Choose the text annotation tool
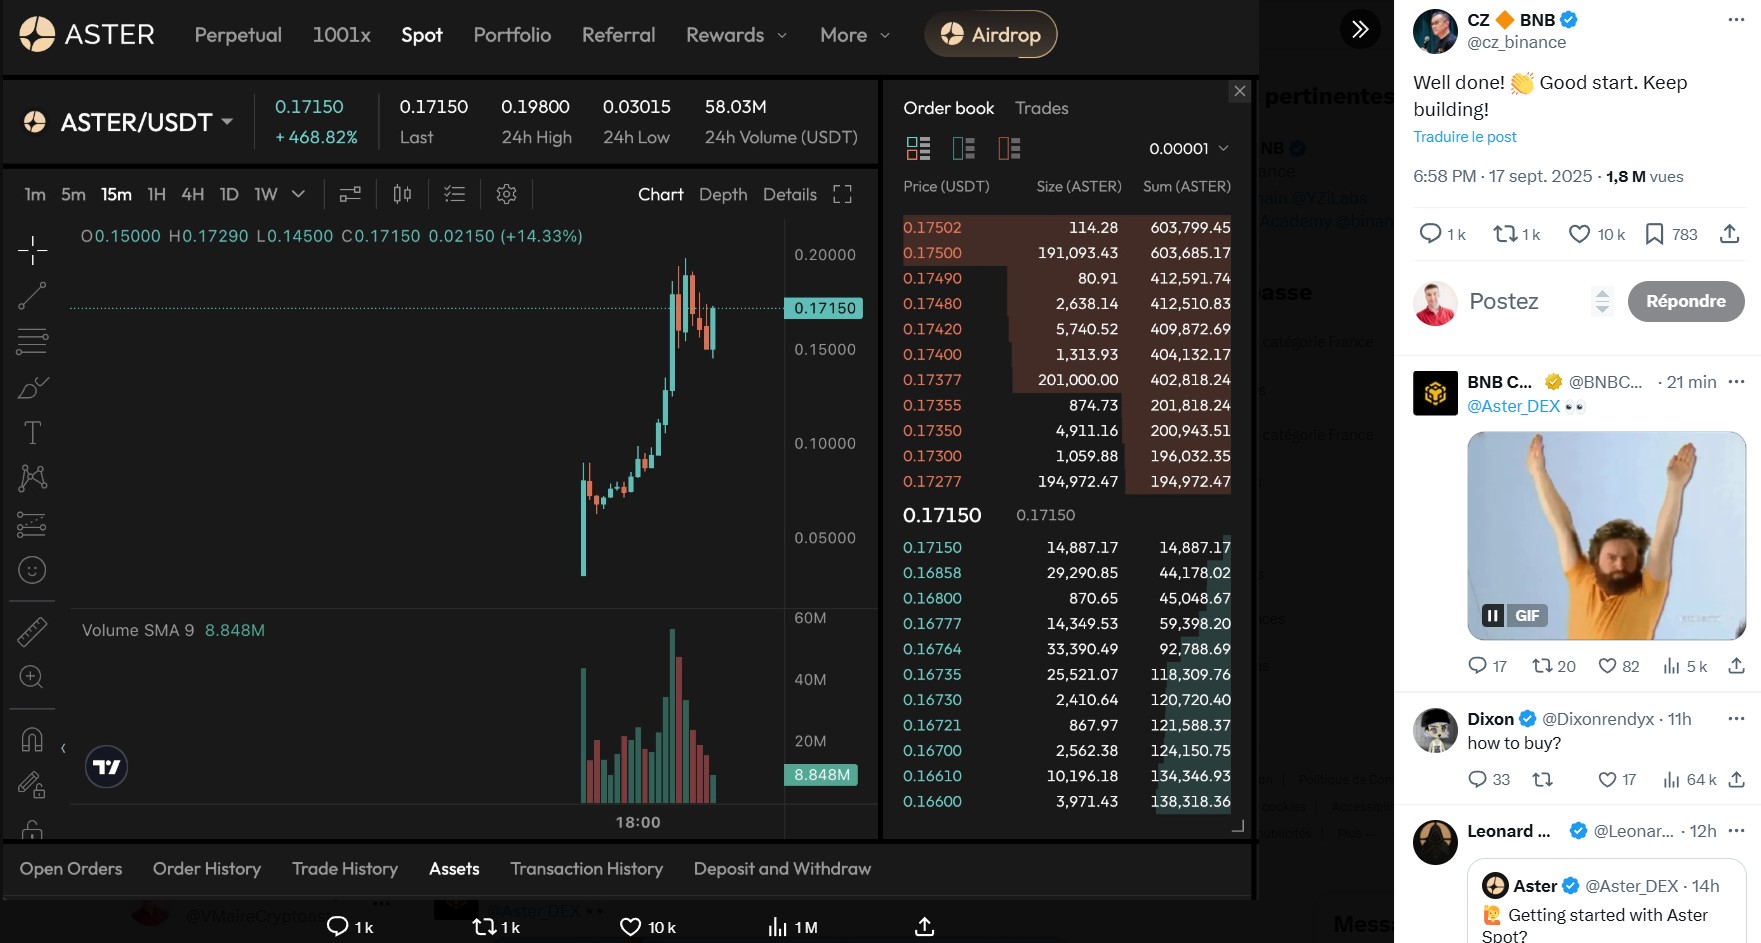The height and width of the screenshot is (943, 1761). 32,433
